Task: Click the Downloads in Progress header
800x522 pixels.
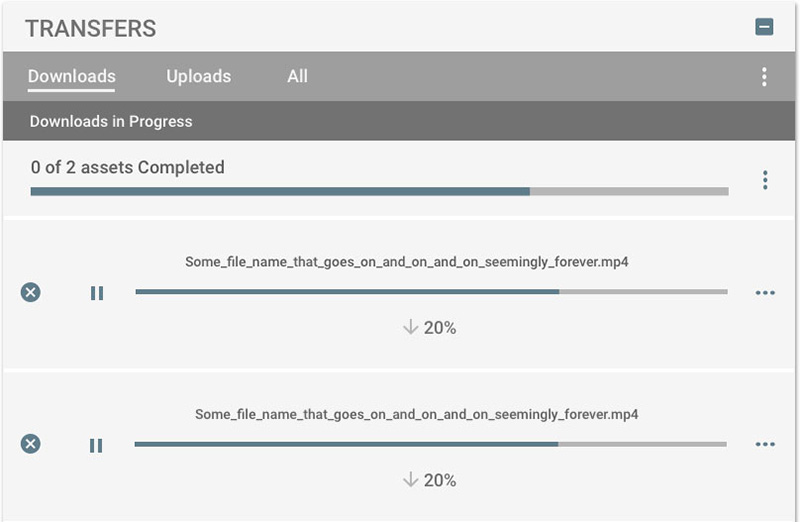Action: point(111,121)
